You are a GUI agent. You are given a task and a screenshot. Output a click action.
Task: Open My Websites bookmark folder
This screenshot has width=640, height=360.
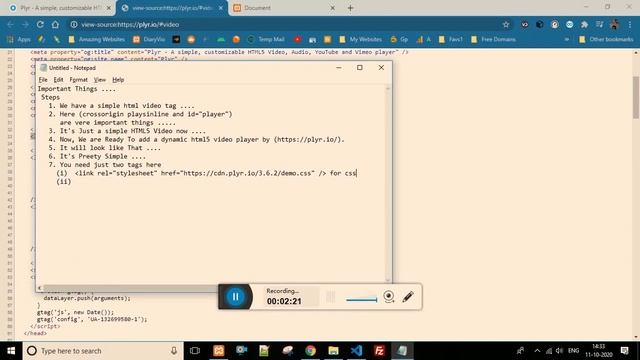click(x=360, y=39)
